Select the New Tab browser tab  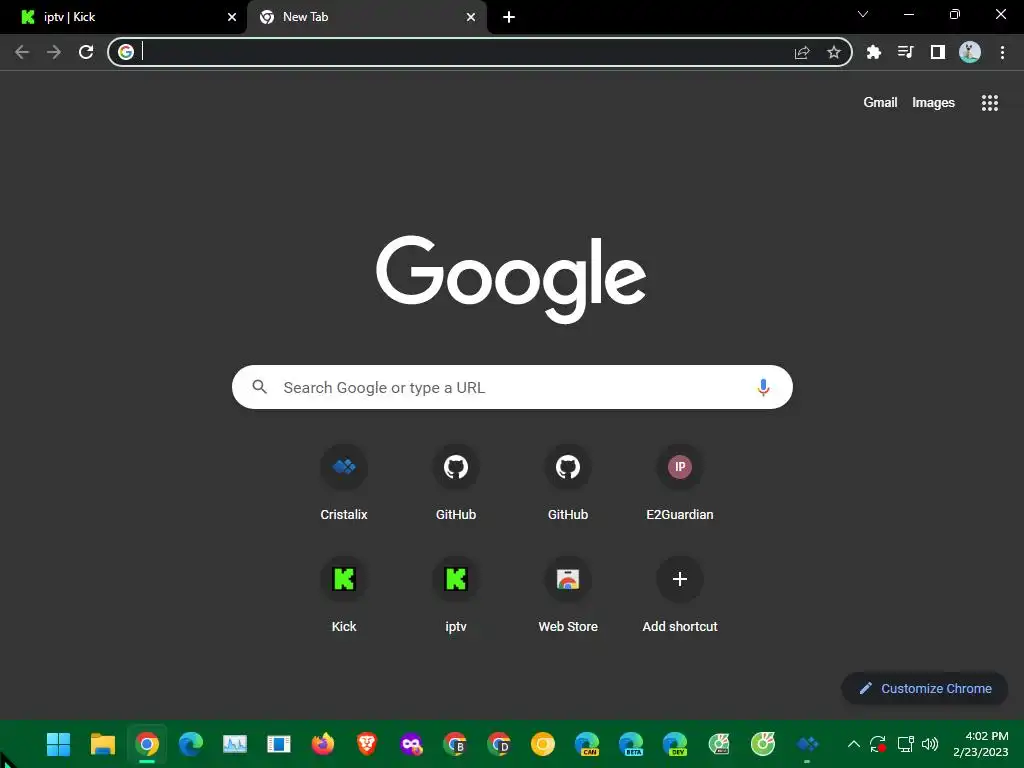click(366, 17)
